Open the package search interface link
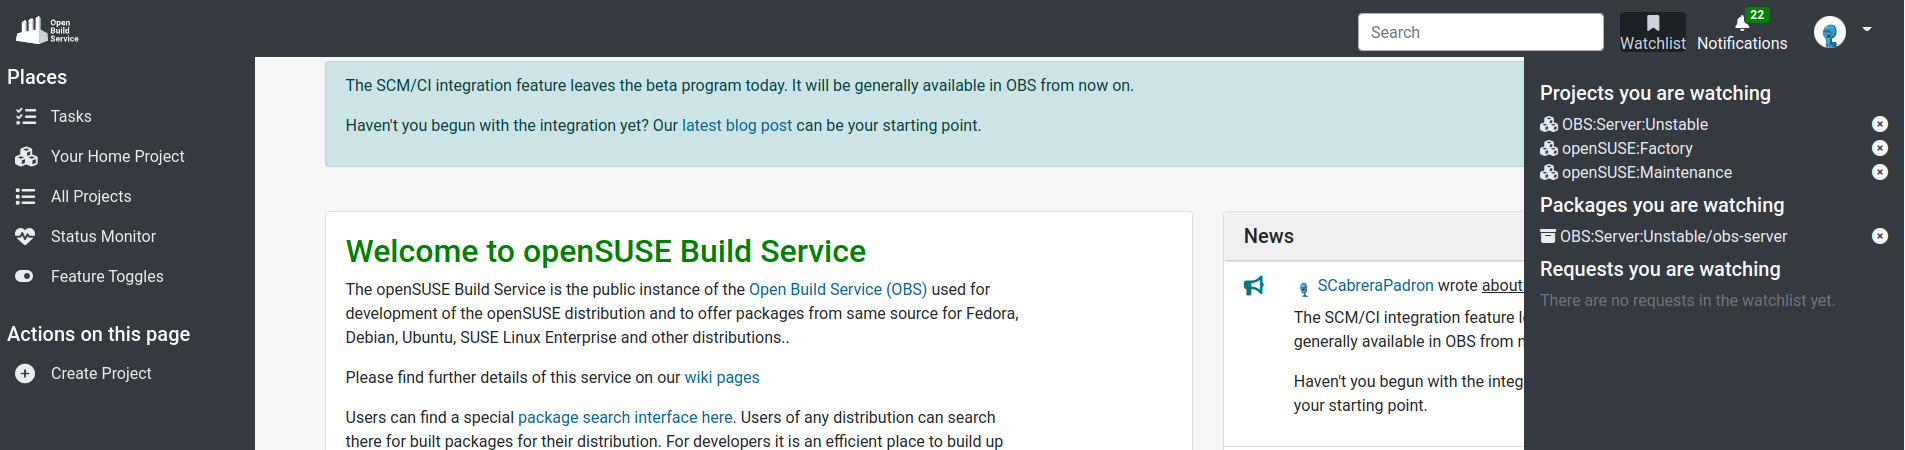1905x450 pixels. point(624,418)
